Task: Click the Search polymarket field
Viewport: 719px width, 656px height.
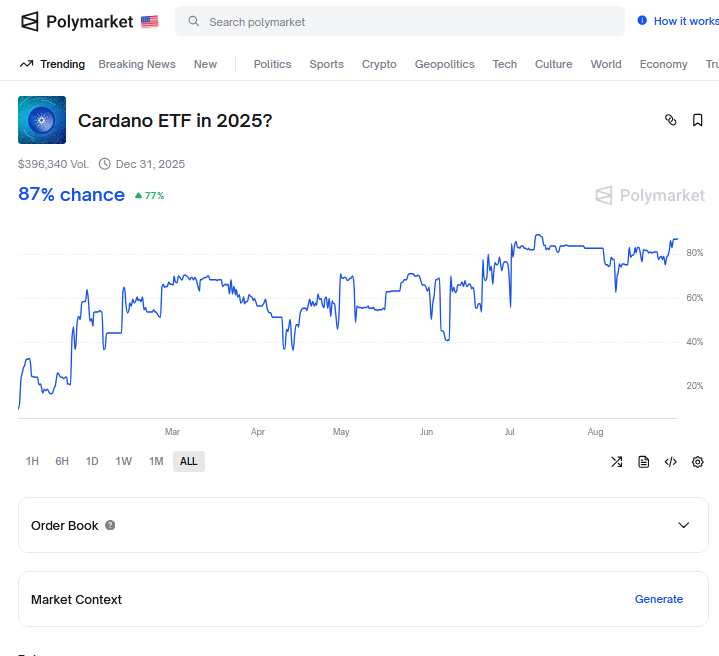Action: (400, 21)
